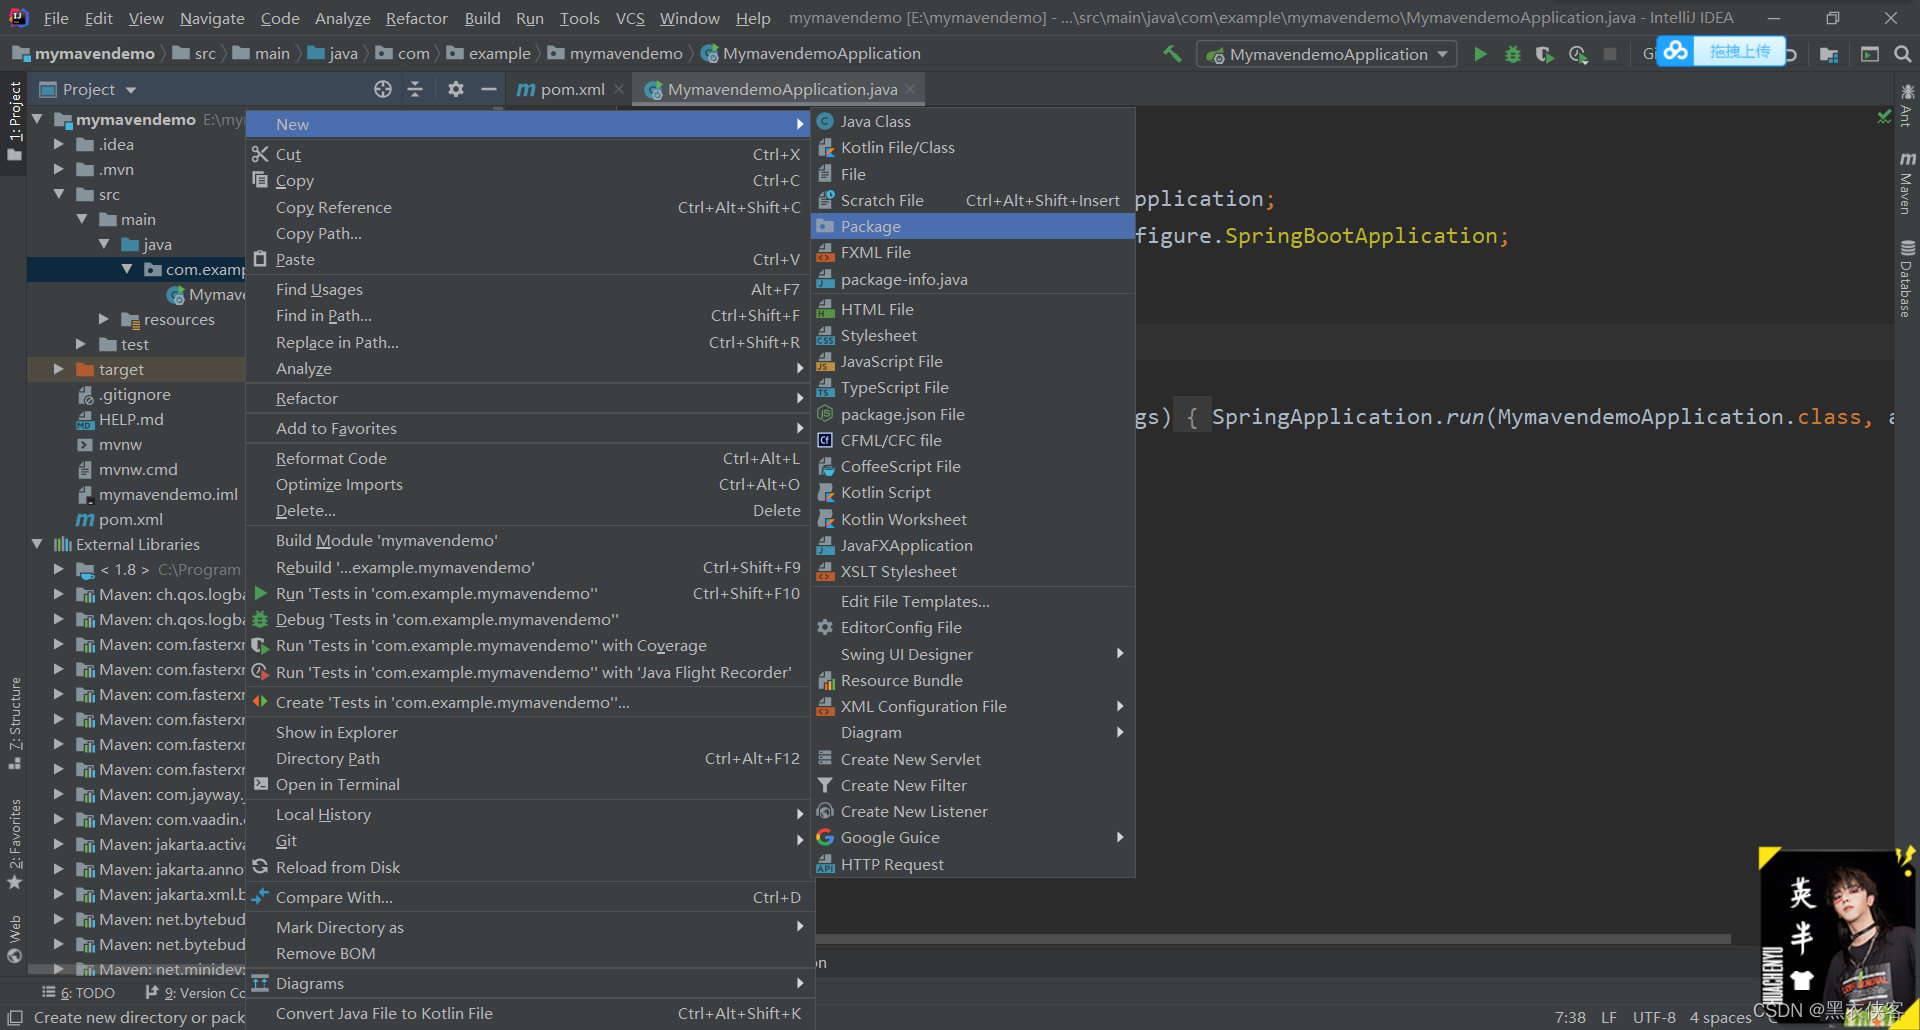This screenshot has width=1920, height=1030.
Task: Open the Ant tool window
Action: (1907, 106)
